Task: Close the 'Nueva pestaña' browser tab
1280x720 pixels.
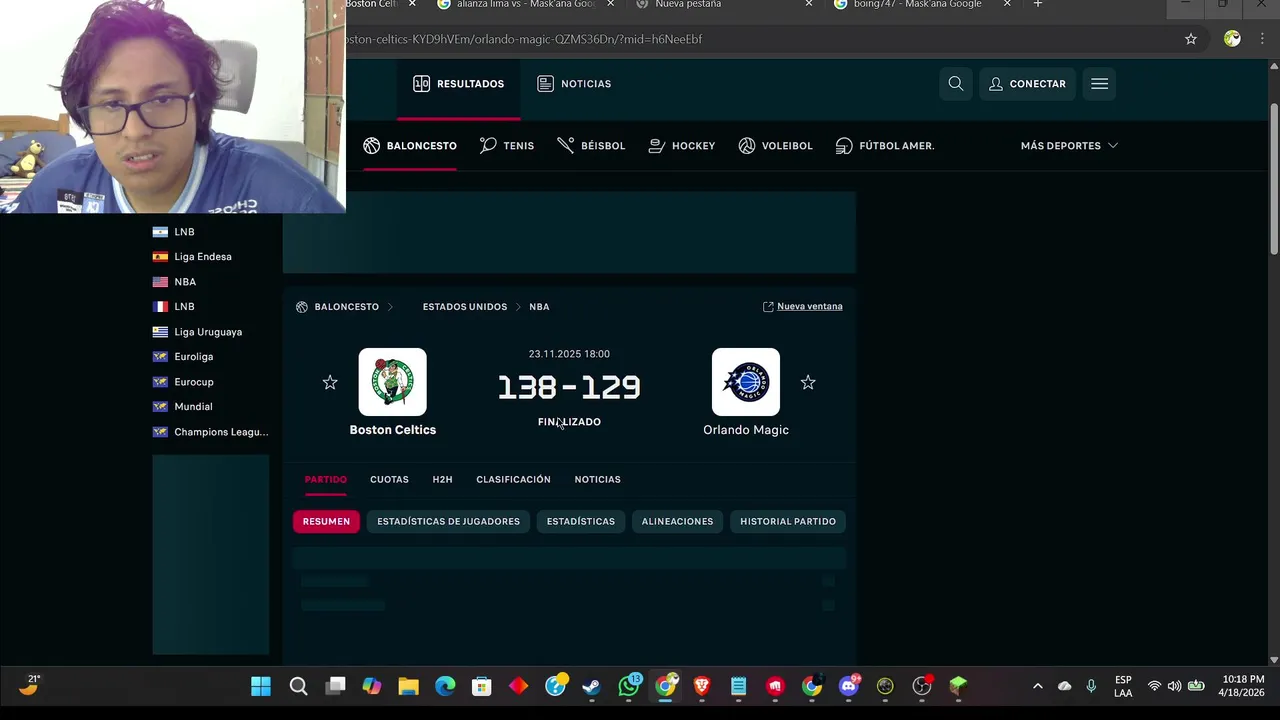Action: 809,5
